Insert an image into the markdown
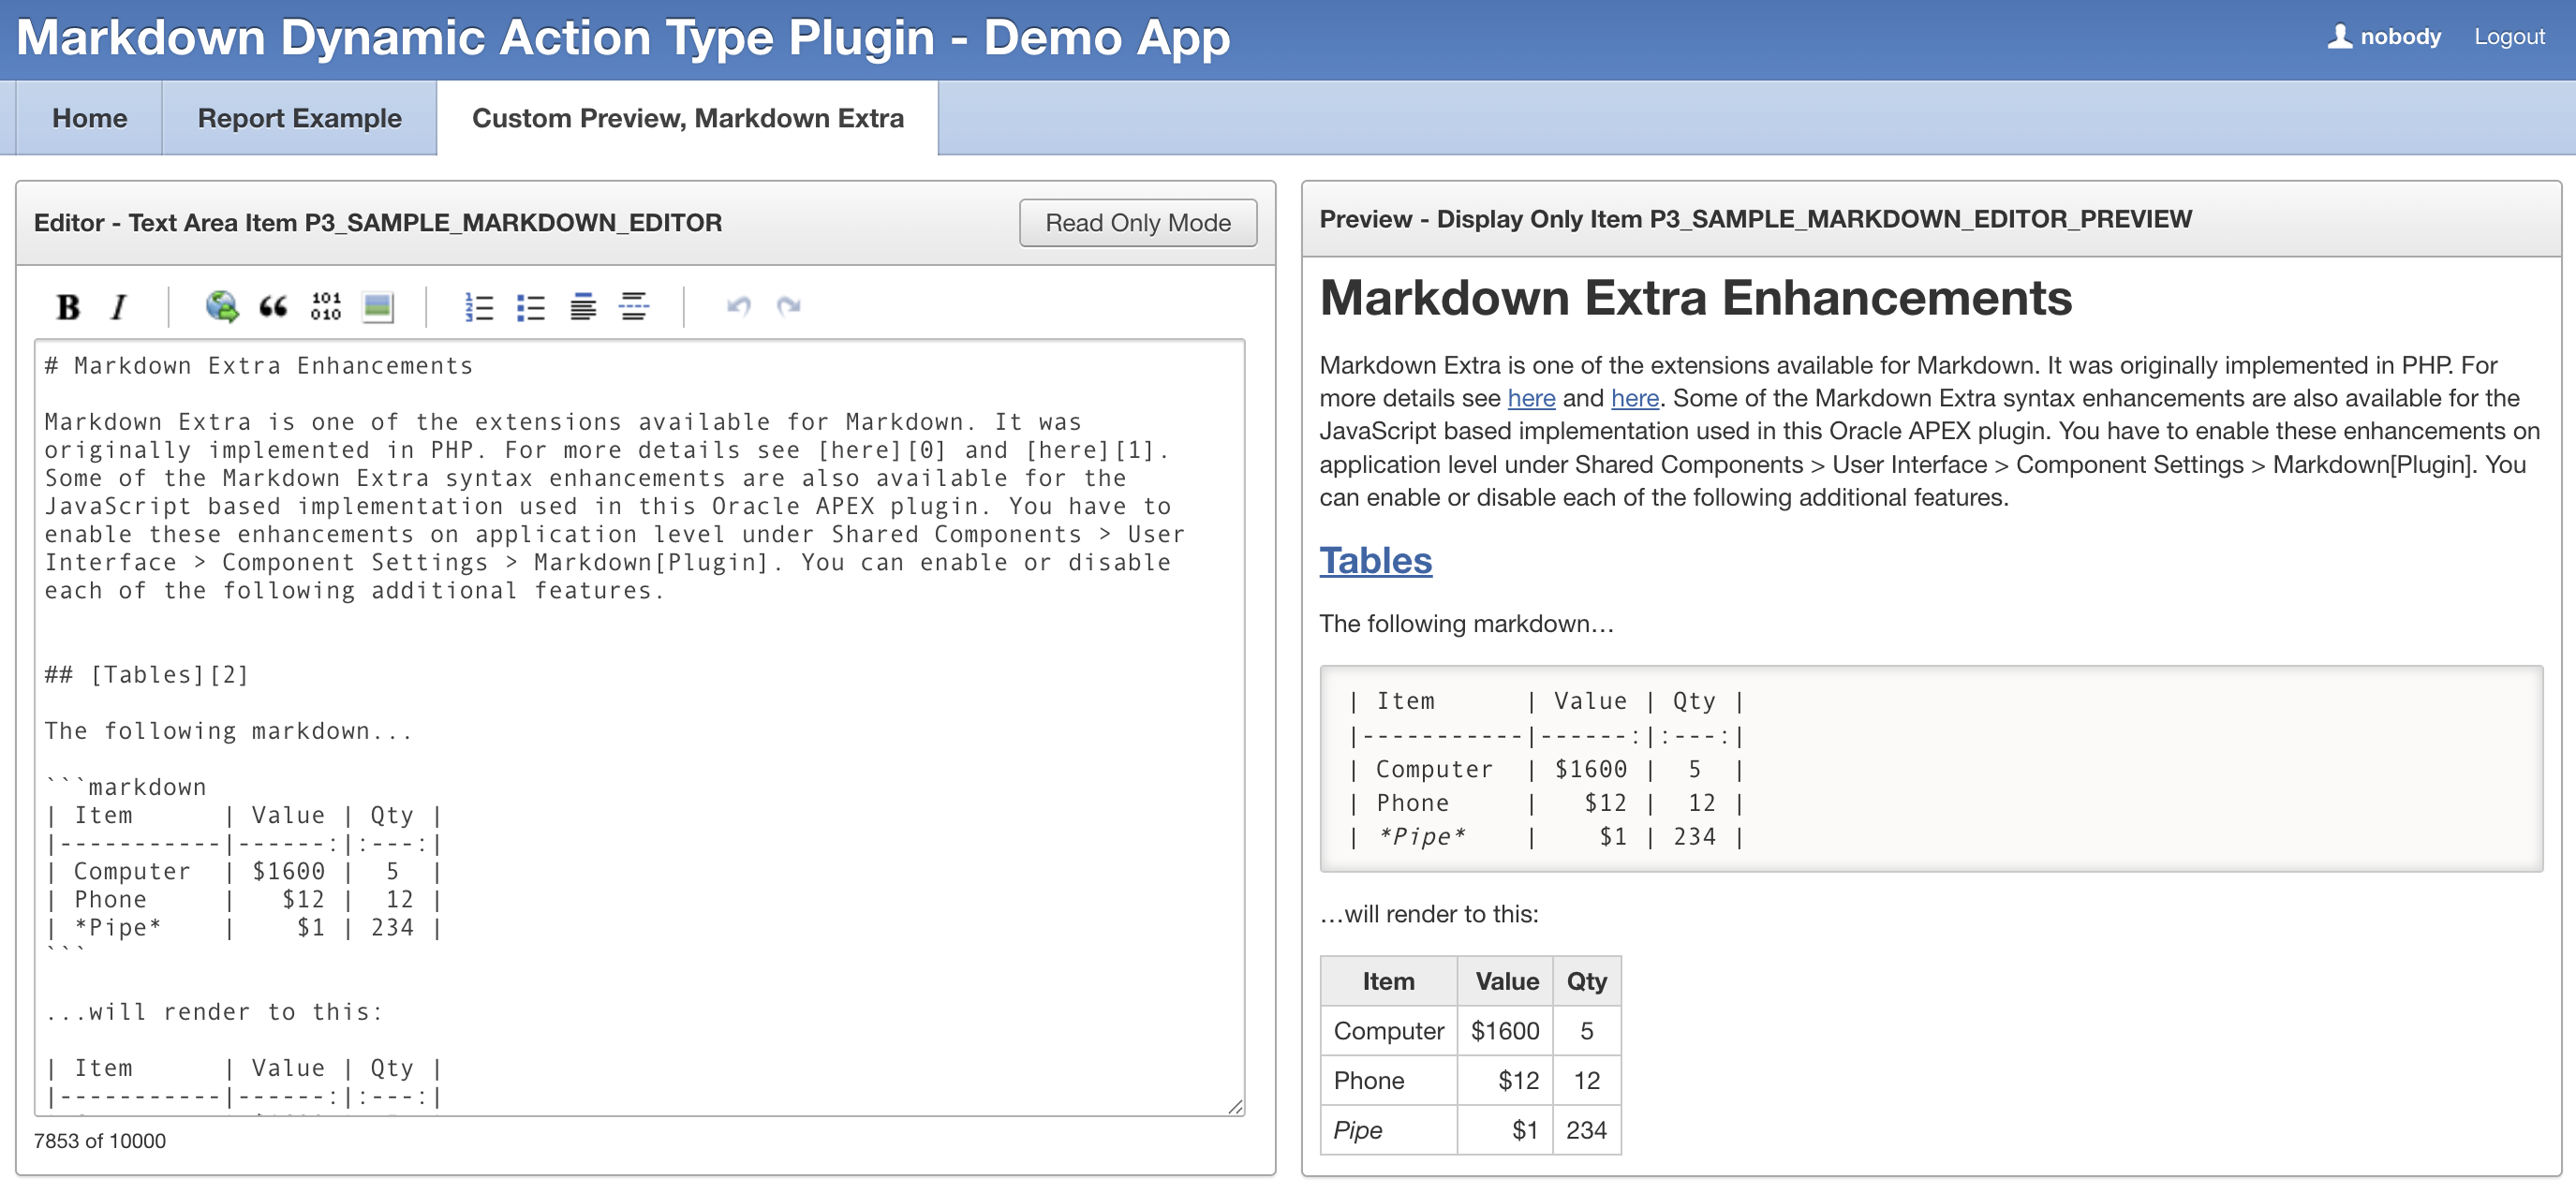The image size is (2576, 1193). click(378, 306)
